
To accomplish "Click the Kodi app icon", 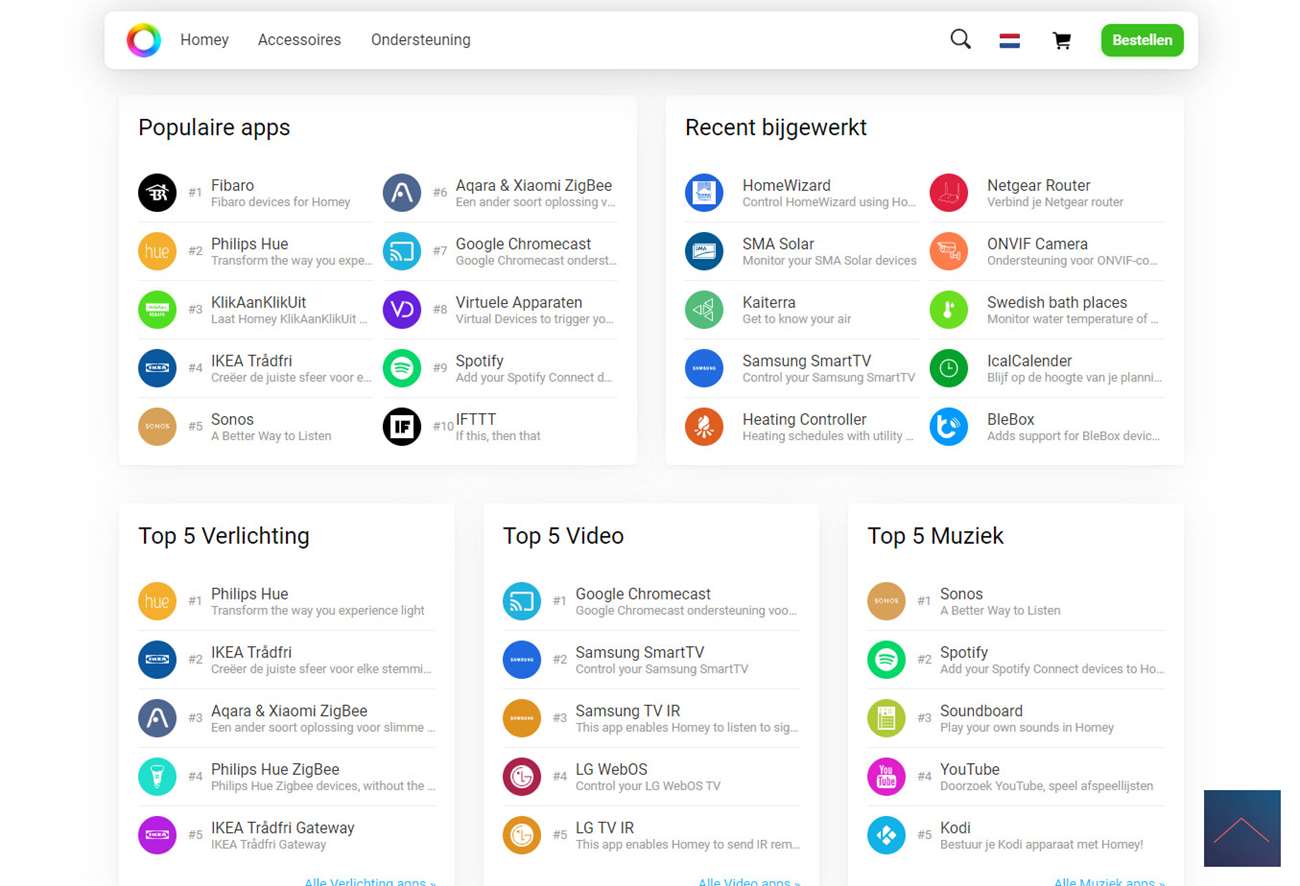I will (886, 835).
